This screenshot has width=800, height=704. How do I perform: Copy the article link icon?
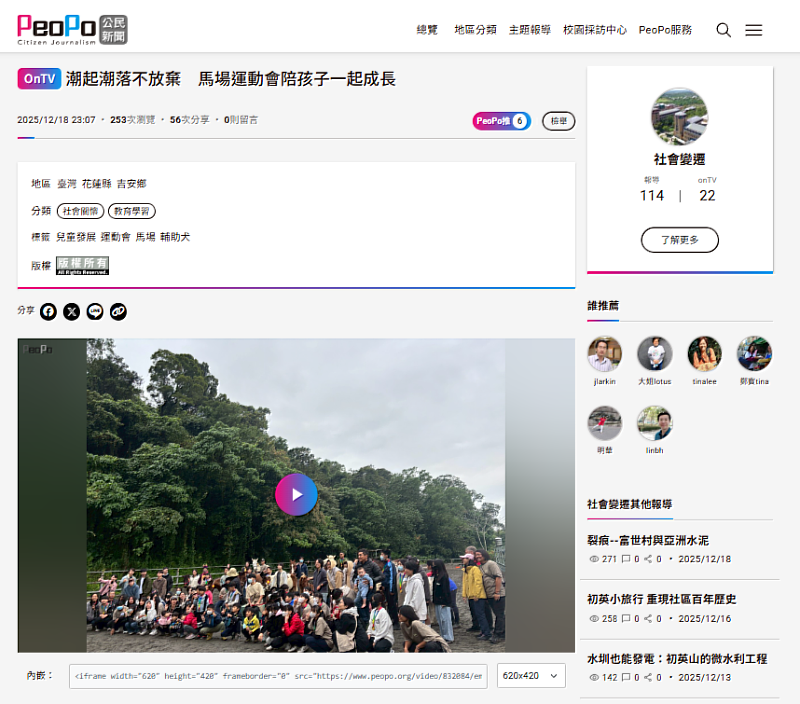[x=118, y=311]
